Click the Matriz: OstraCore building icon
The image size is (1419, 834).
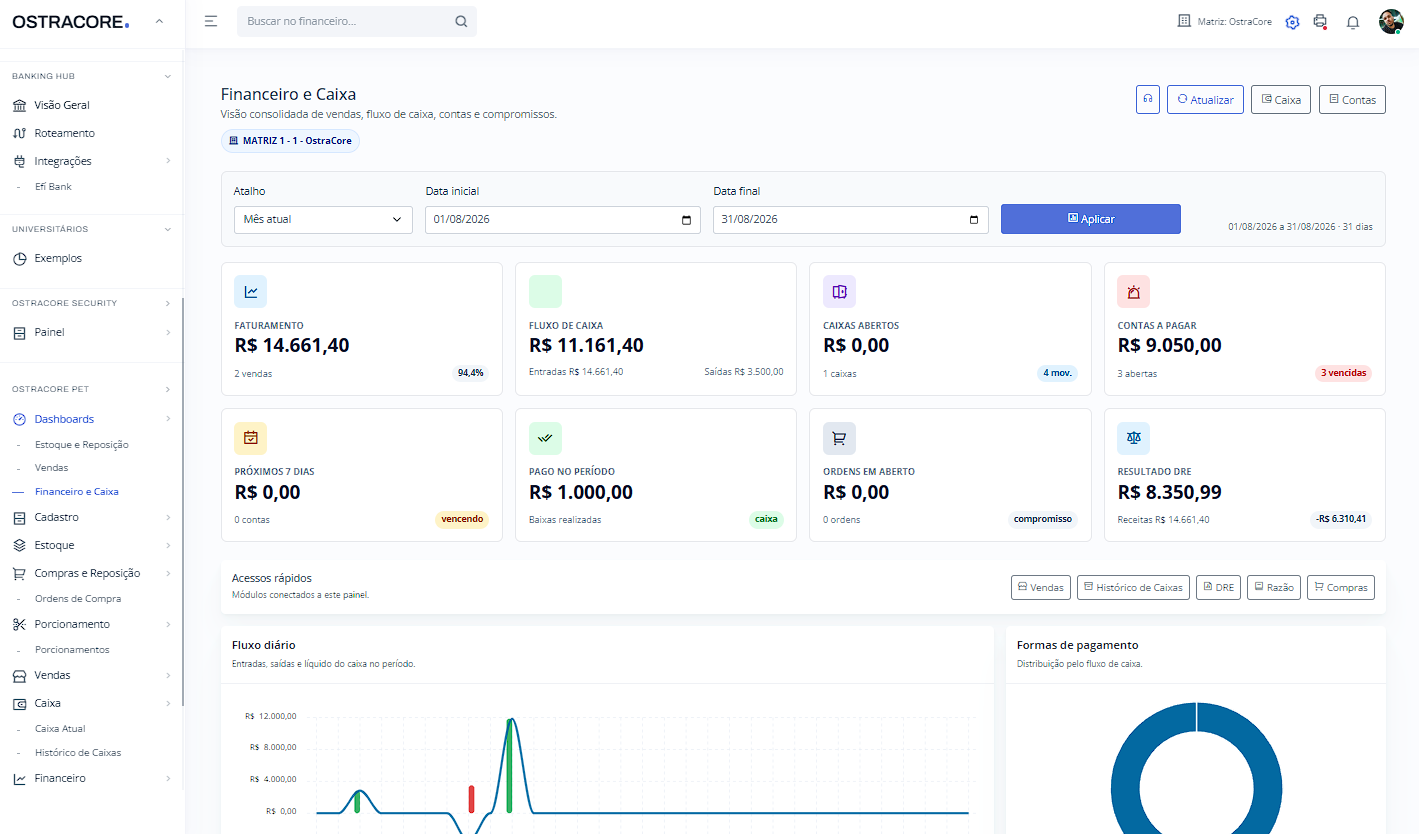click(x=1185, y=21)
